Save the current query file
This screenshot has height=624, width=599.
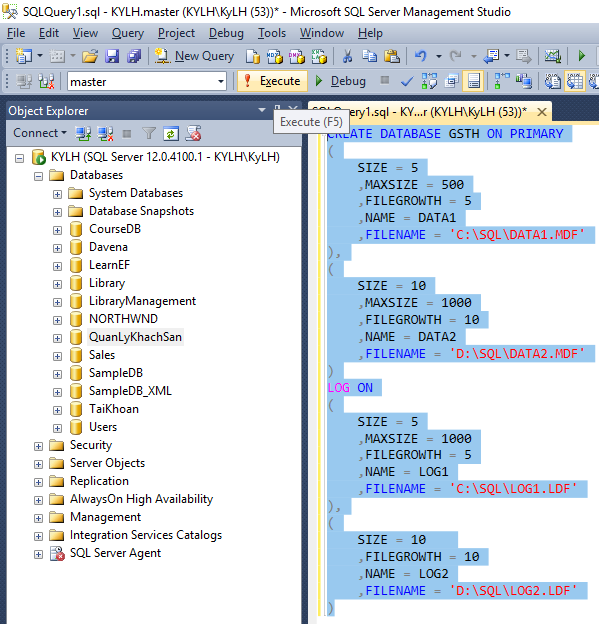pyautogui.click(x=112, y=56)
